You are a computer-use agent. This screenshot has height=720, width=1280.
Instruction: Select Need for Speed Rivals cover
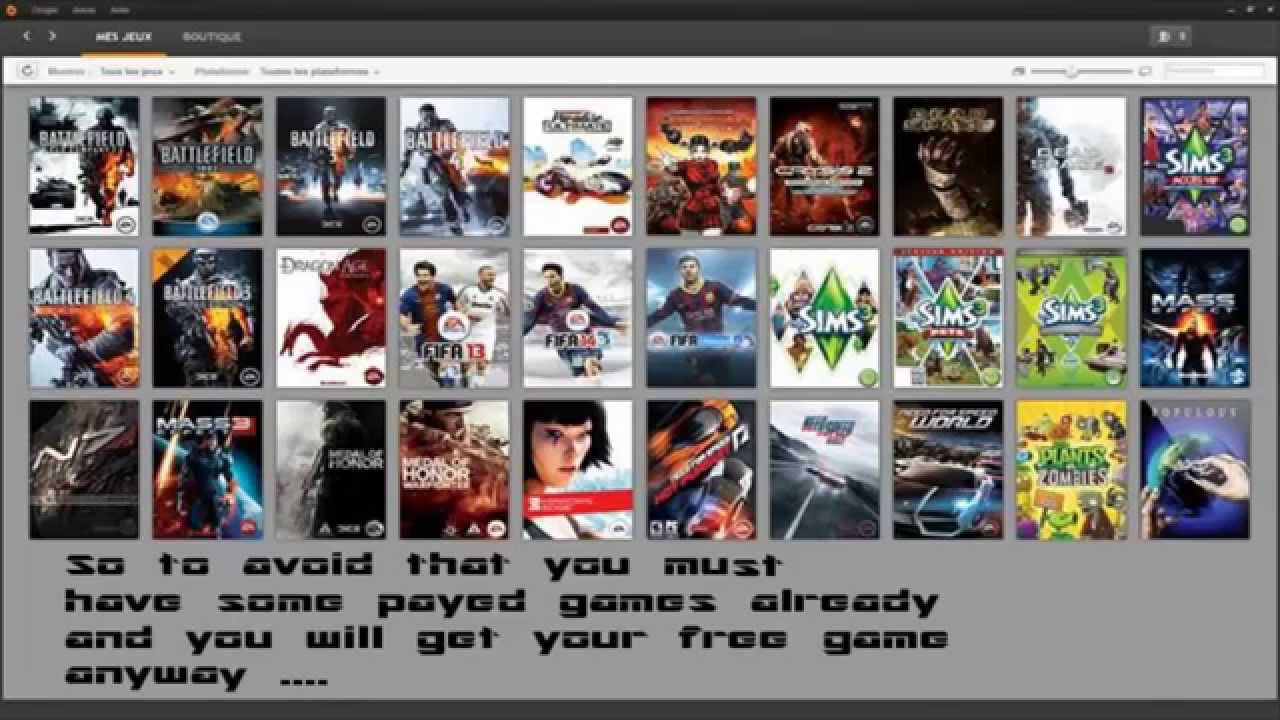tap(825, 470)
